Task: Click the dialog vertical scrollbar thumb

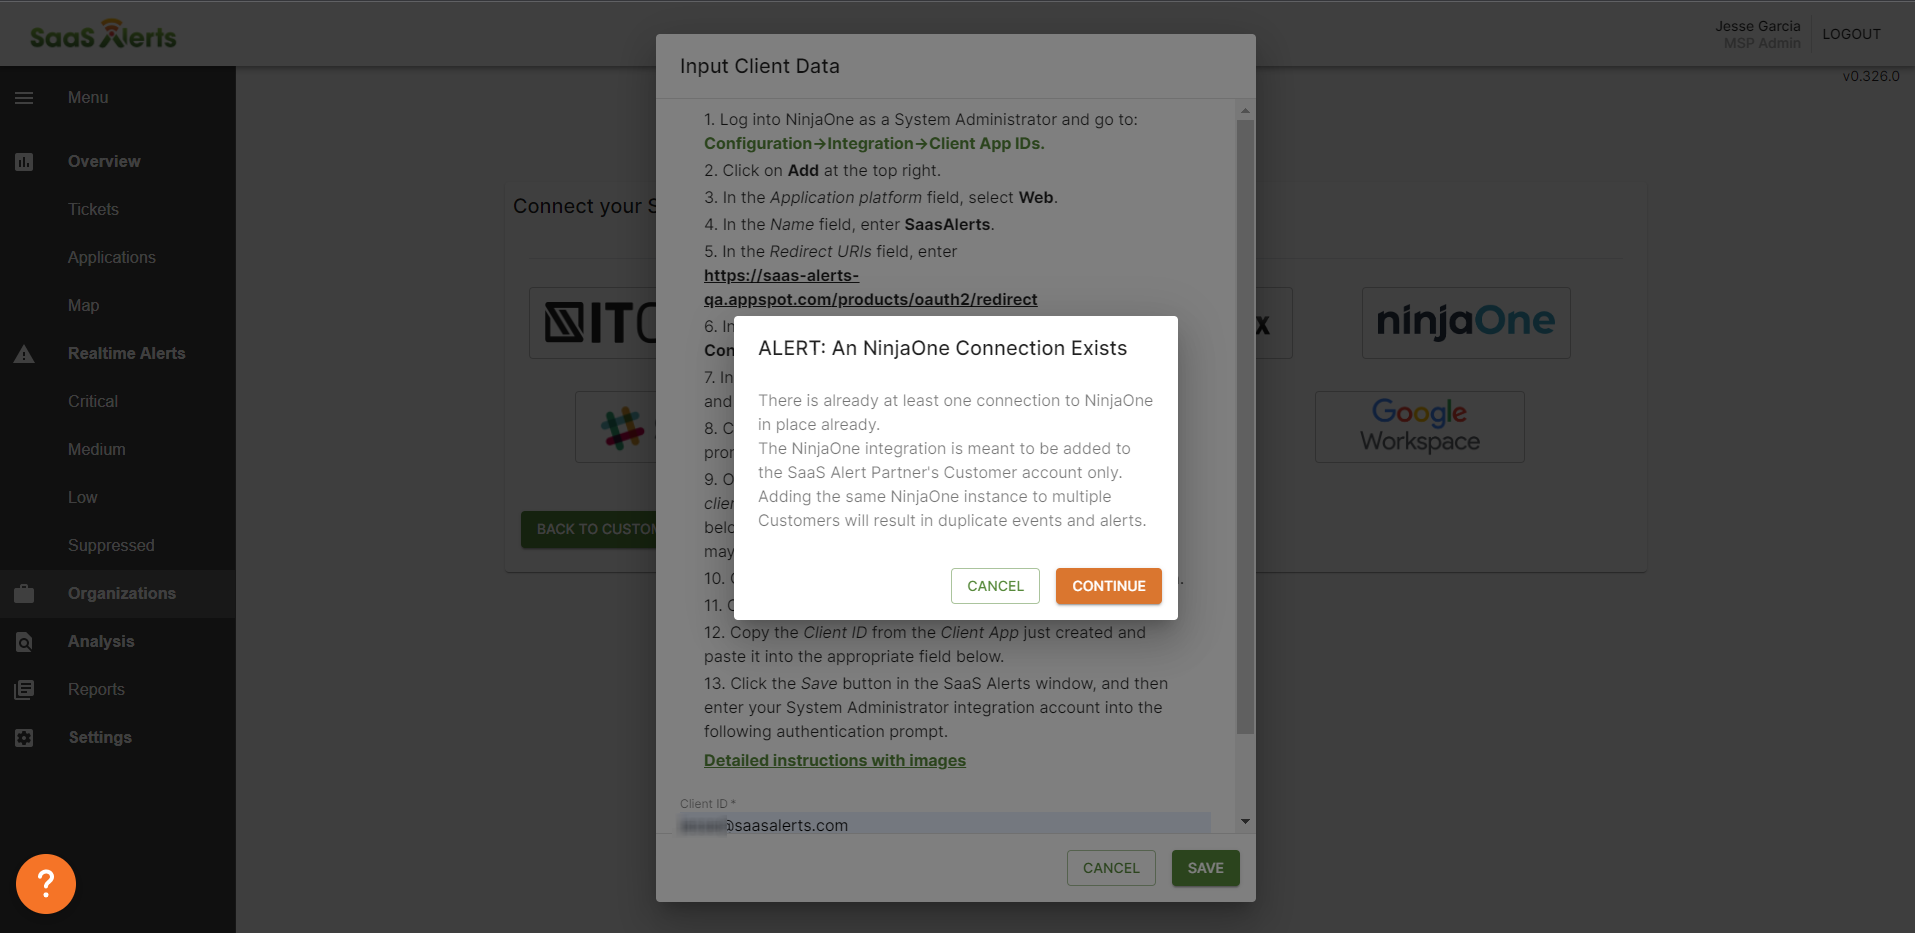Action: pyautogui.click(x=1245, y=427)
